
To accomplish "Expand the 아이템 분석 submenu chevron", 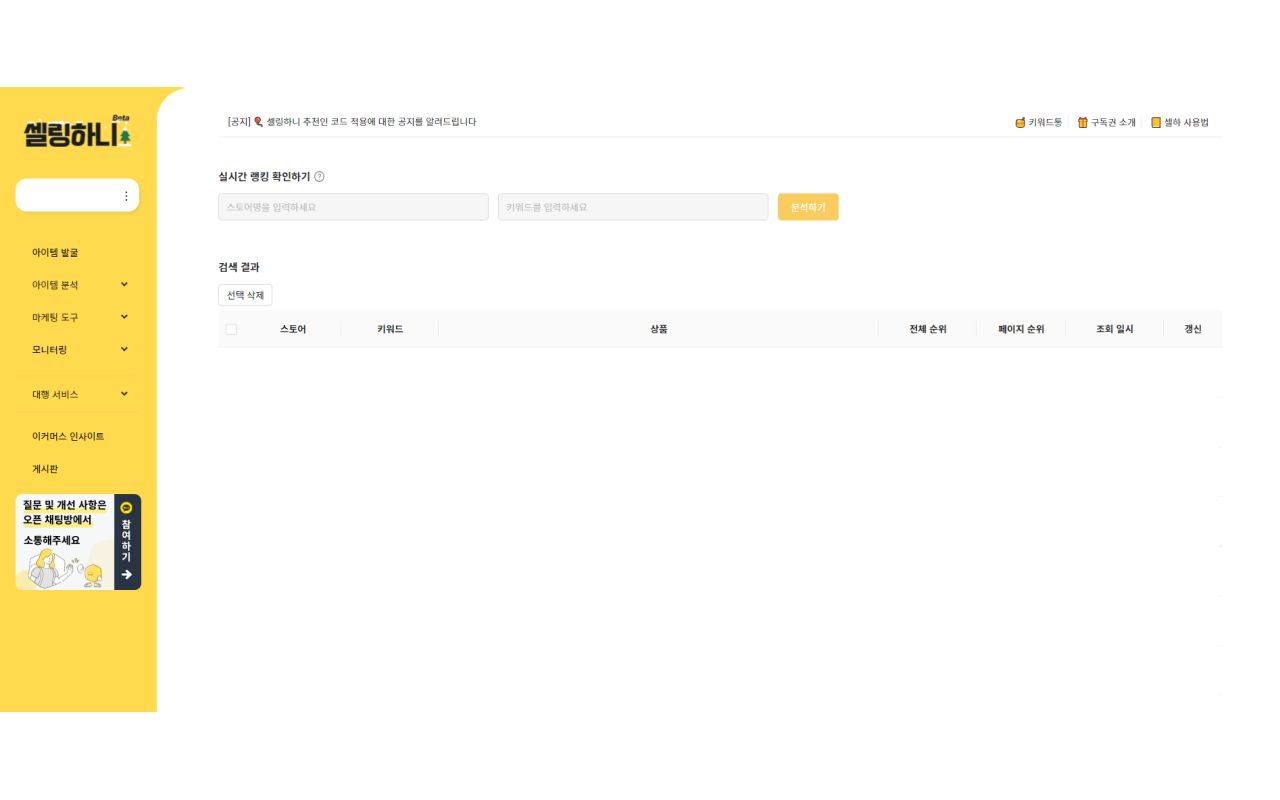I will click(124, 284).
